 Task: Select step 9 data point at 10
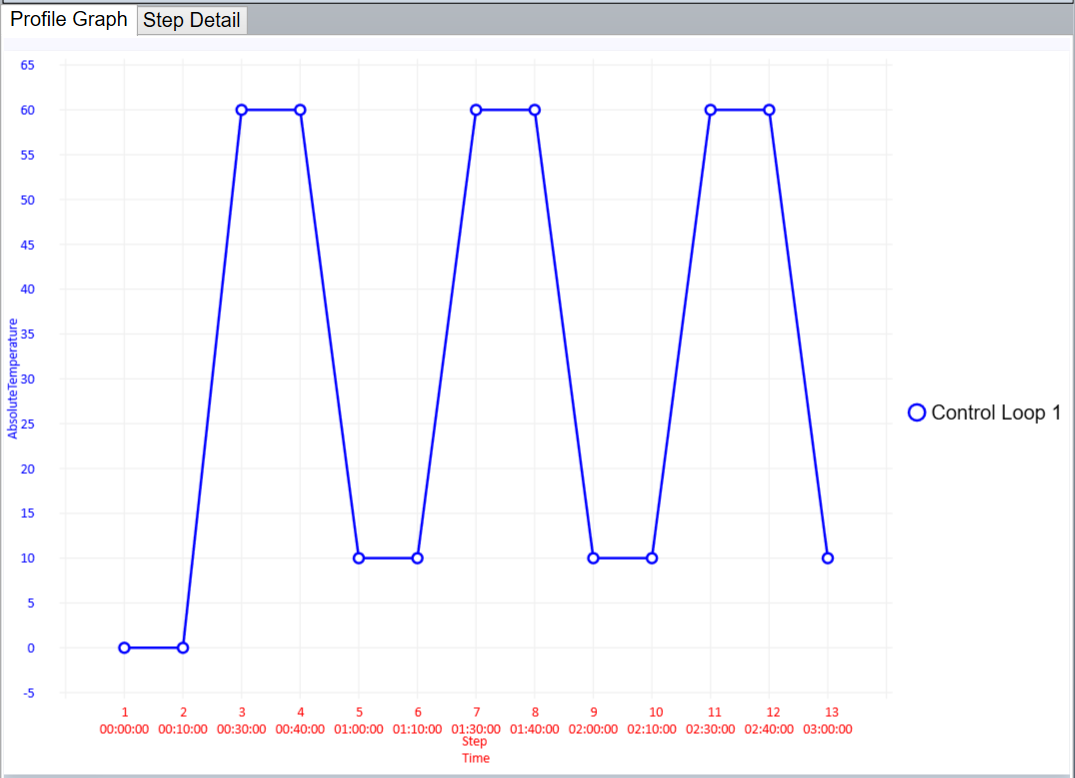593,558
